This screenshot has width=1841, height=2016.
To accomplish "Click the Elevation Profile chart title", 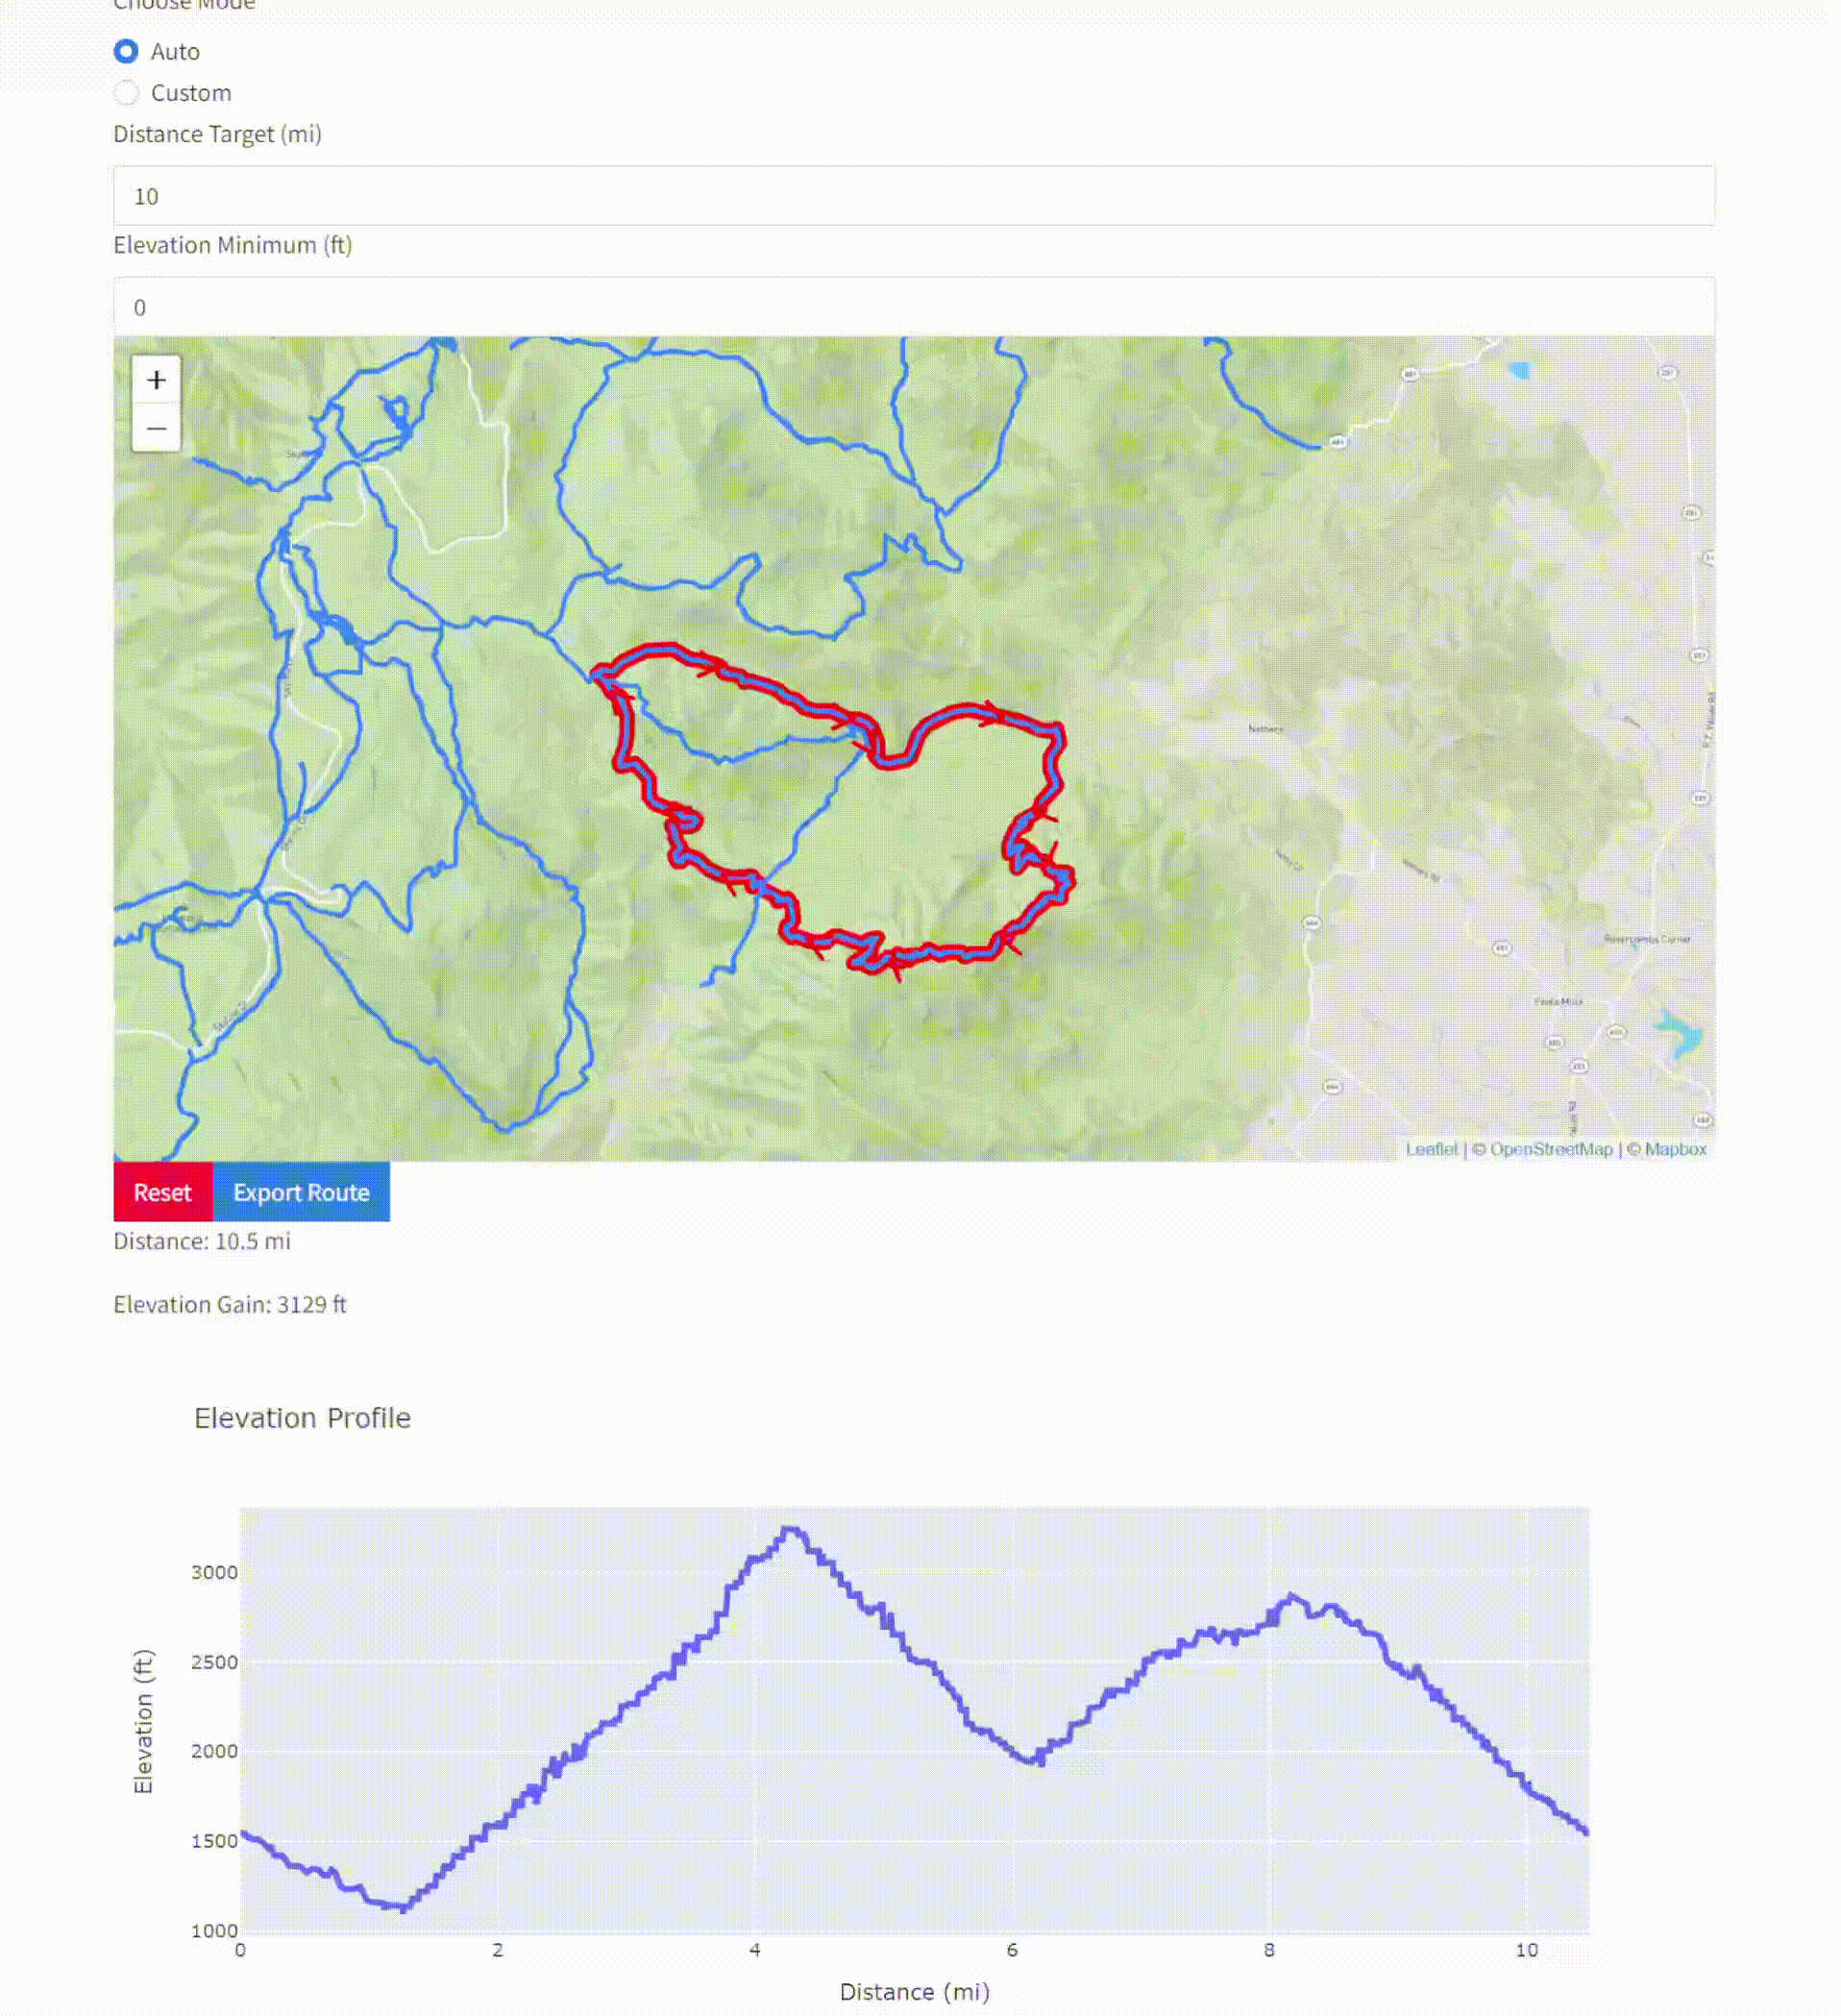I will [302, 1418].
